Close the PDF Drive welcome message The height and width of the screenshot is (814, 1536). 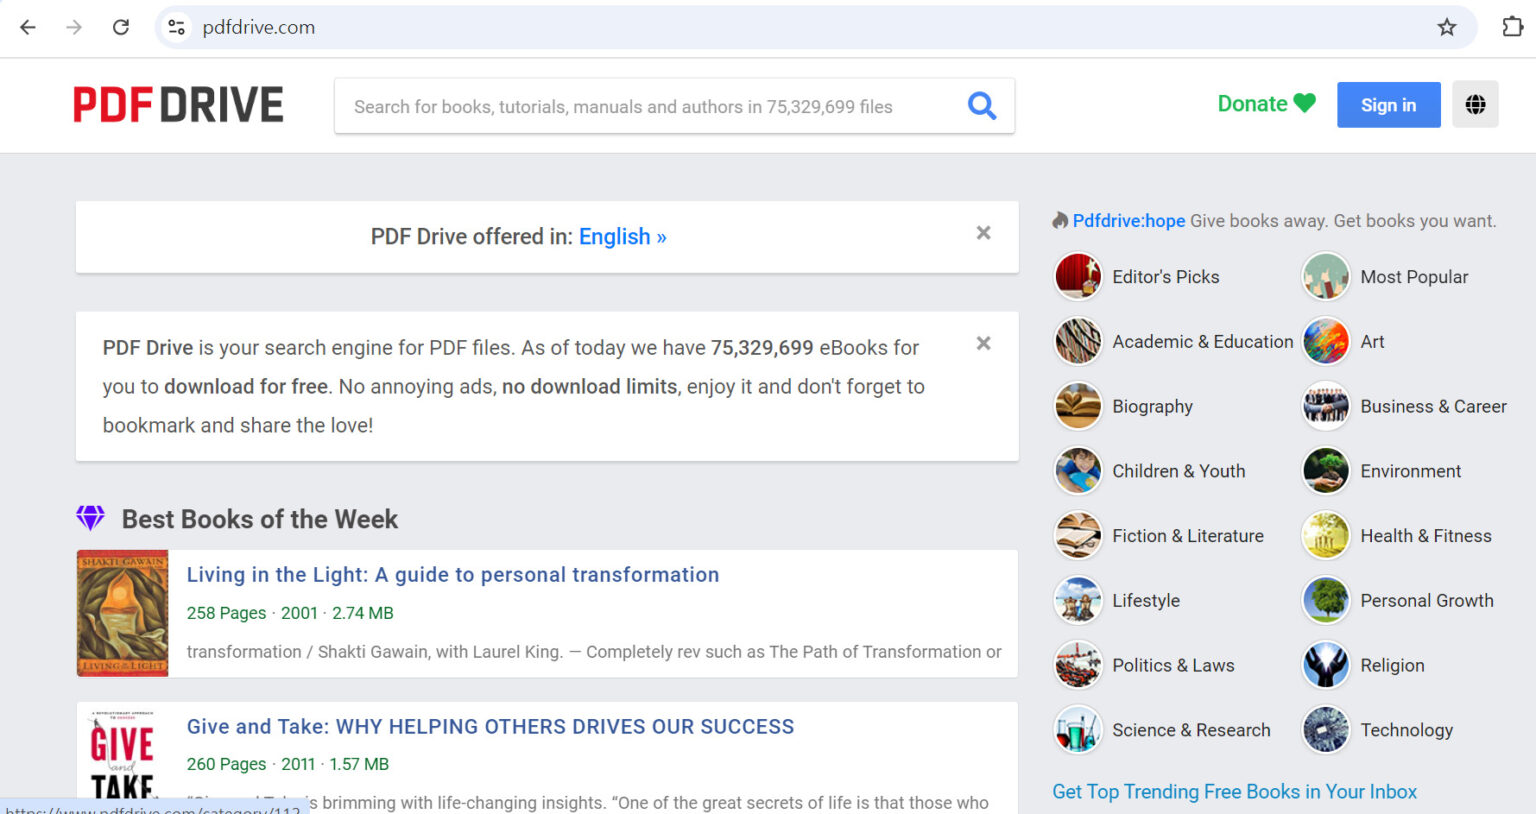983,343
